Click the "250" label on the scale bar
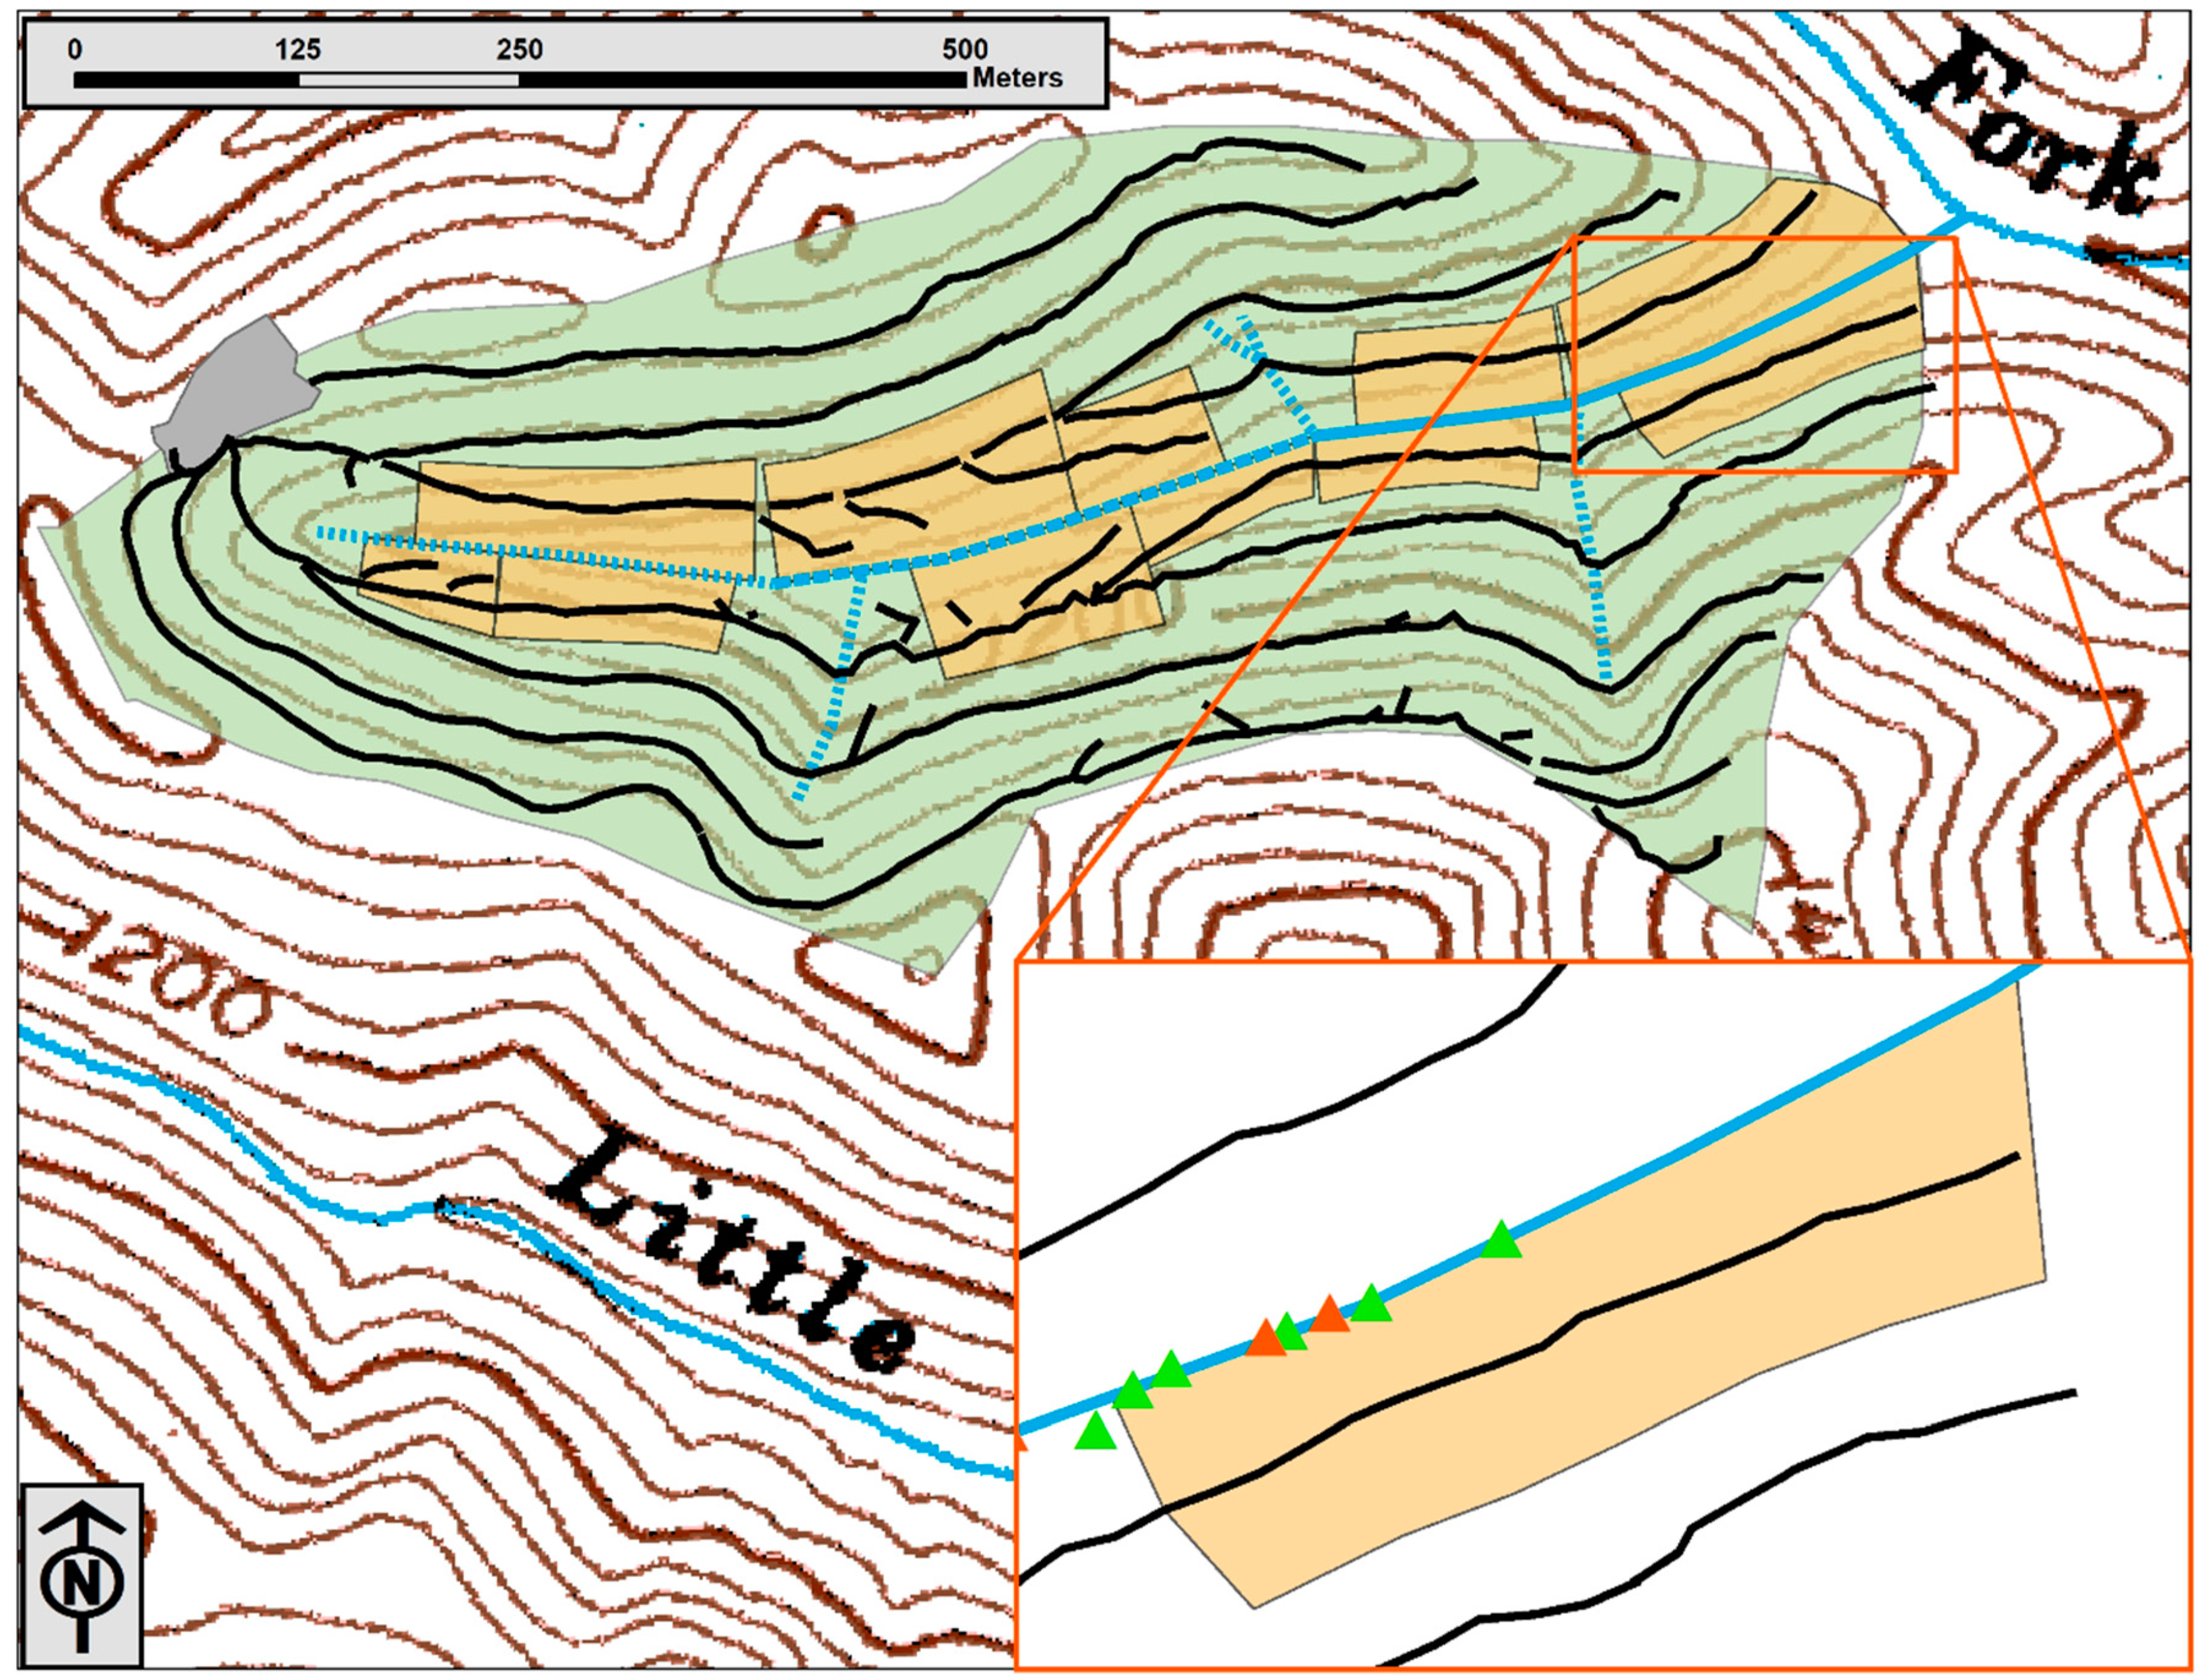 519,49
